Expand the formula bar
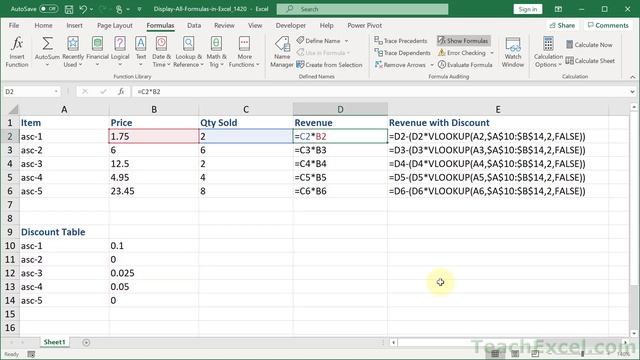The width and height of the screenshot is (640, 360). [632, 91]
